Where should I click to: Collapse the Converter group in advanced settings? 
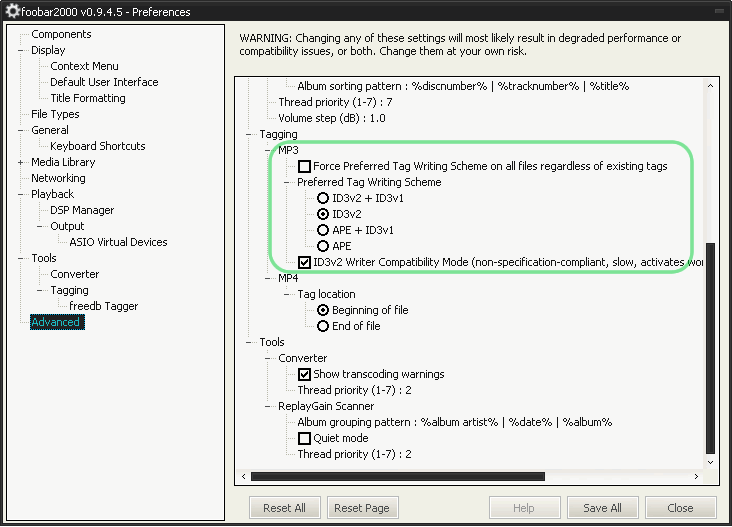point(267,358)
